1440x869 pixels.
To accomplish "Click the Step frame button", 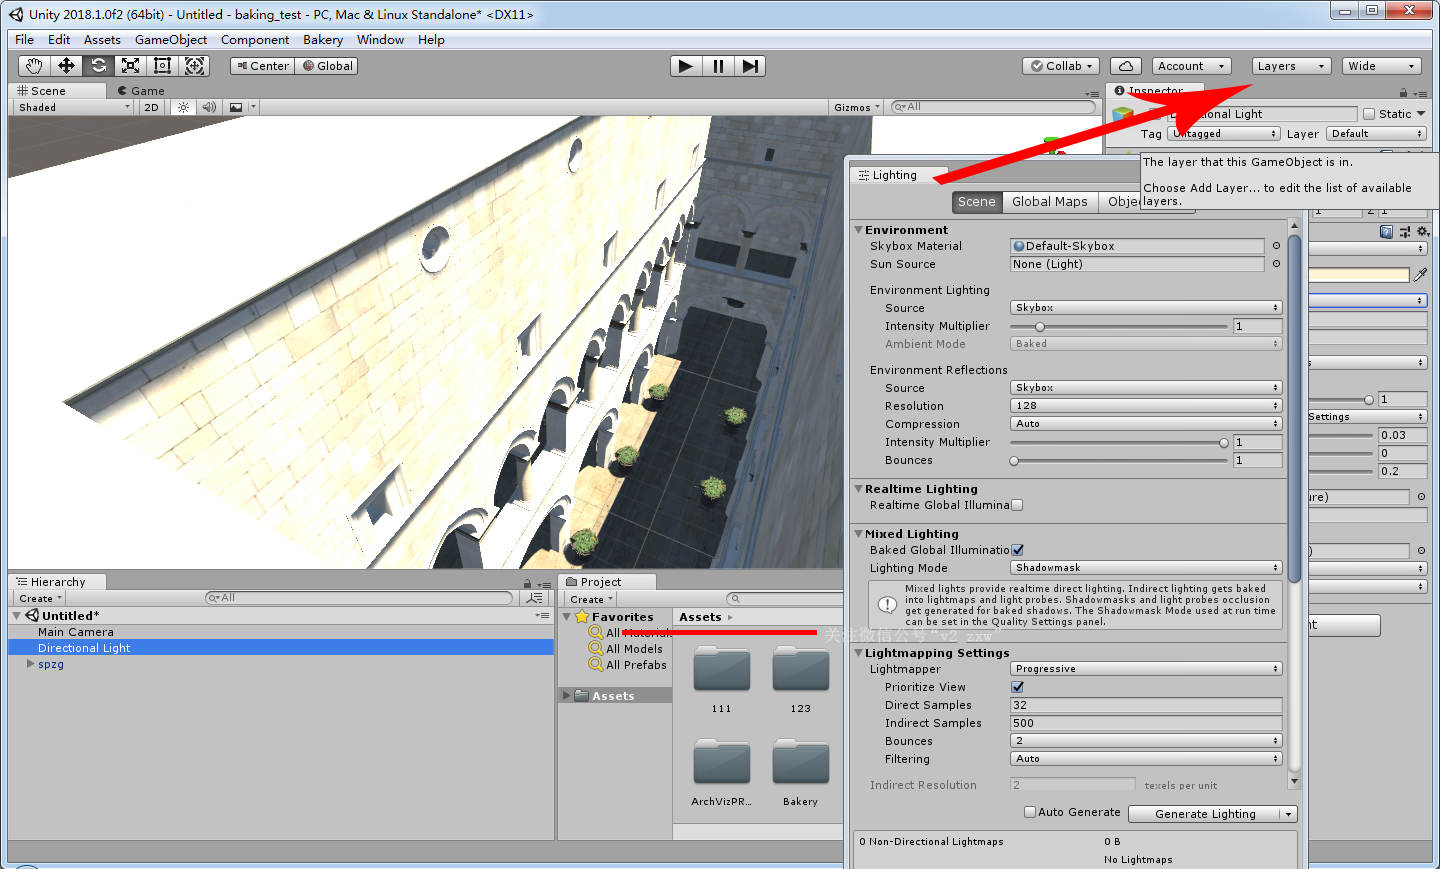I will 750,66.
